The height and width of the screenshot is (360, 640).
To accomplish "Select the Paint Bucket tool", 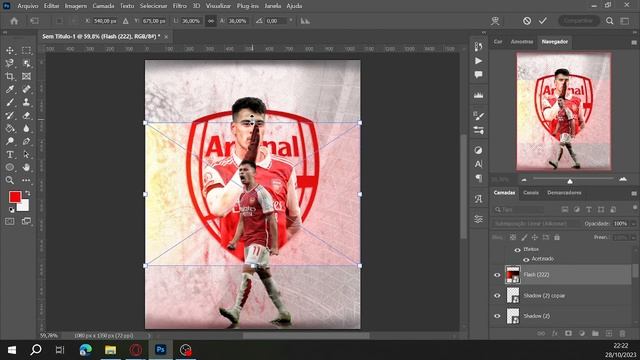I will point(10,129).
